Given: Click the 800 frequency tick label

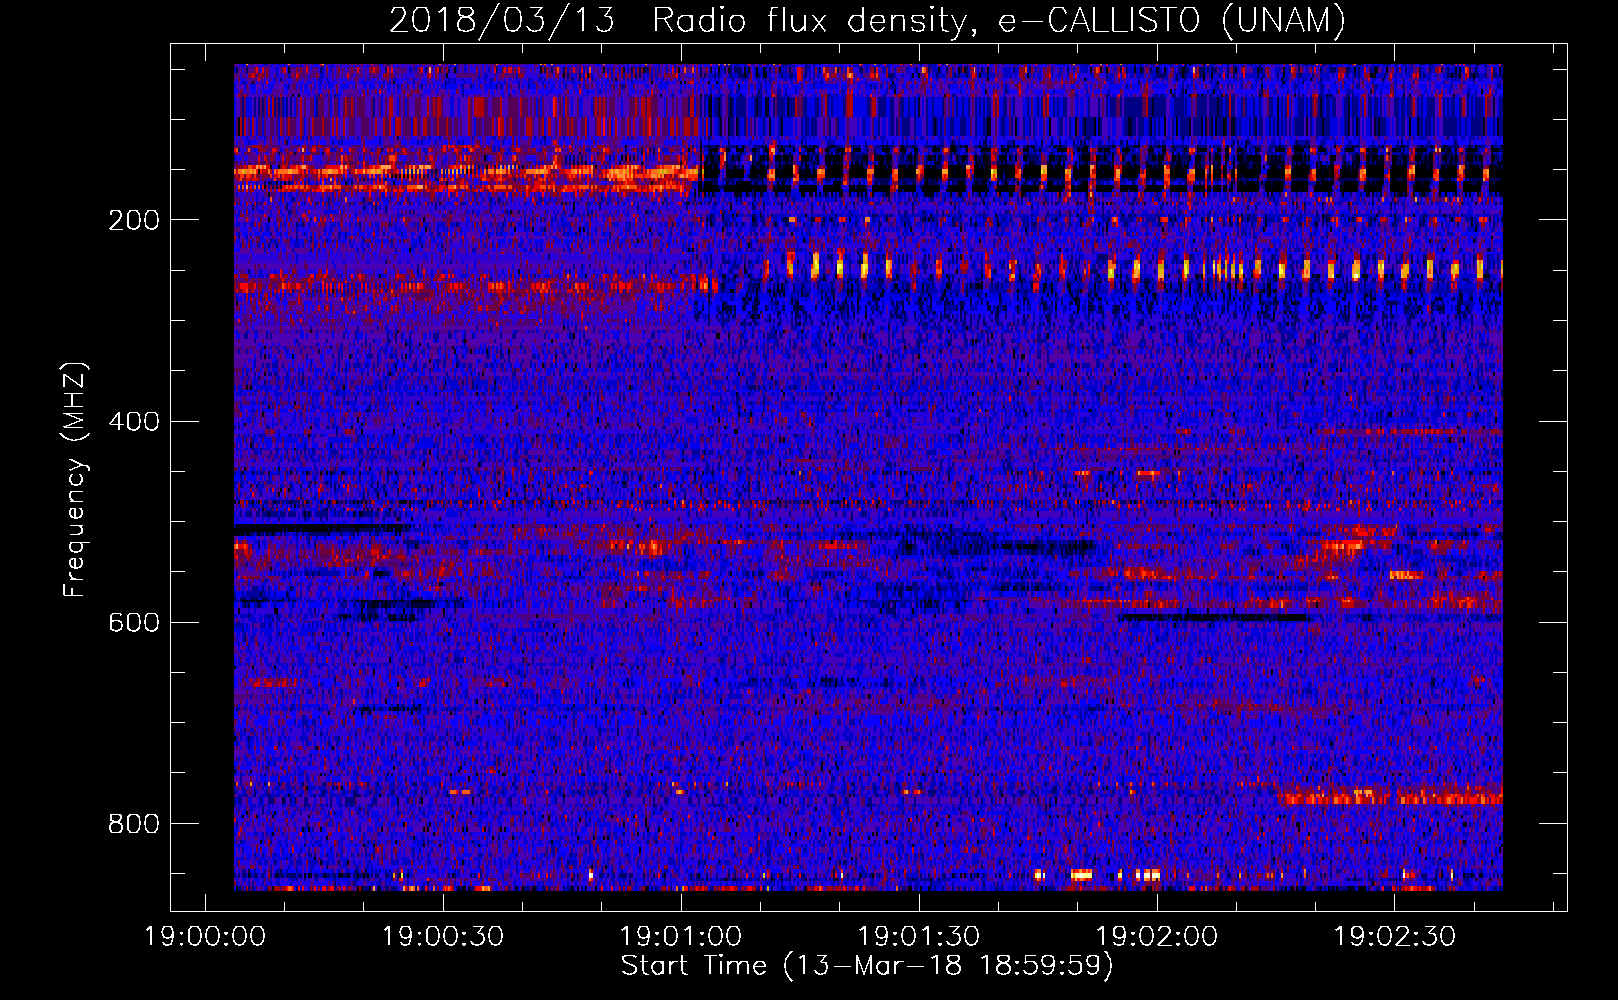Looking at the screenshot, I should 134,824.
